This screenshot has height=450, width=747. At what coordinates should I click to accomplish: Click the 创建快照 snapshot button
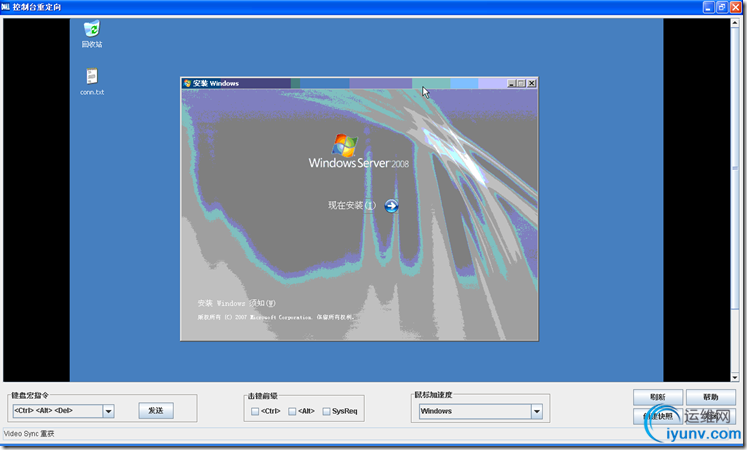tap(658, 416)
